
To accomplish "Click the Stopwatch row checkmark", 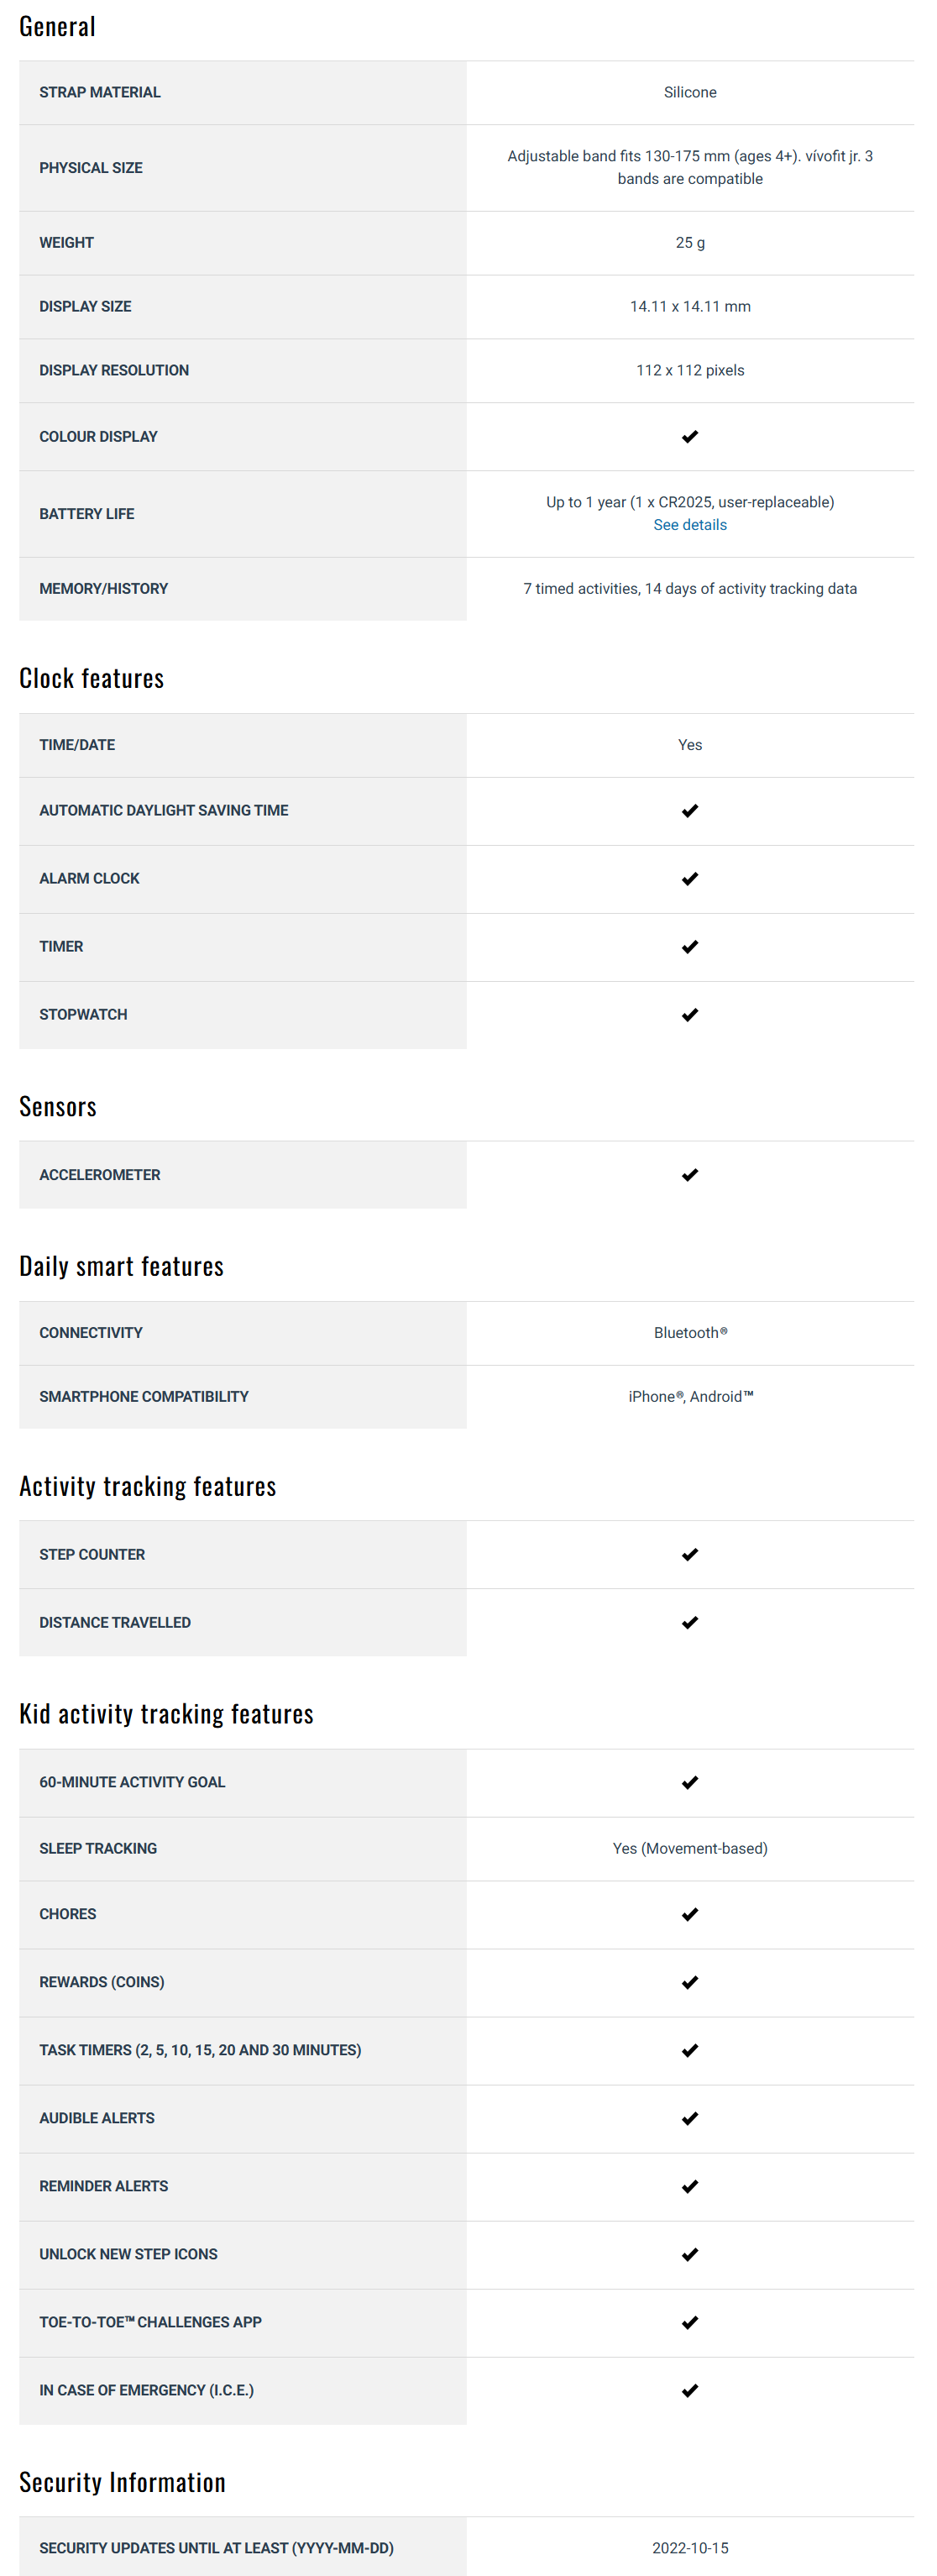I will click(689, 1015).
